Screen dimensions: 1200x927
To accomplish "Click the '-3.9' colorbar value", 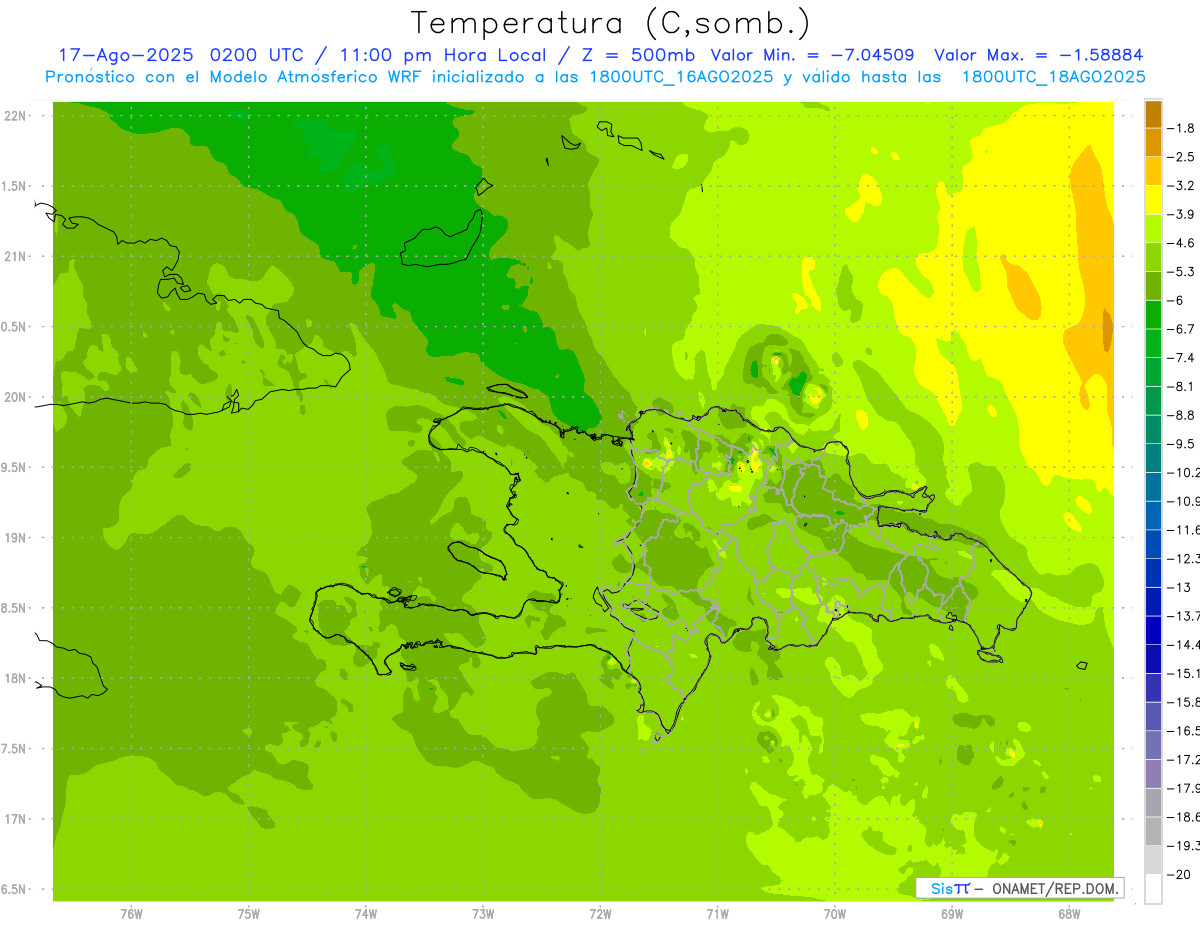I will (x=1182, y=214).
